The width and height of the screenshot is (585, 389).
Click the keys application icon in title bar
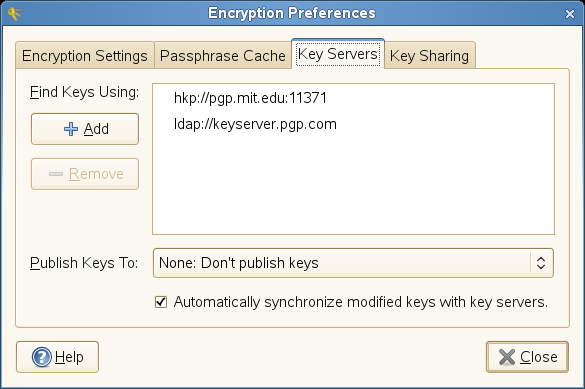(14, 13)
